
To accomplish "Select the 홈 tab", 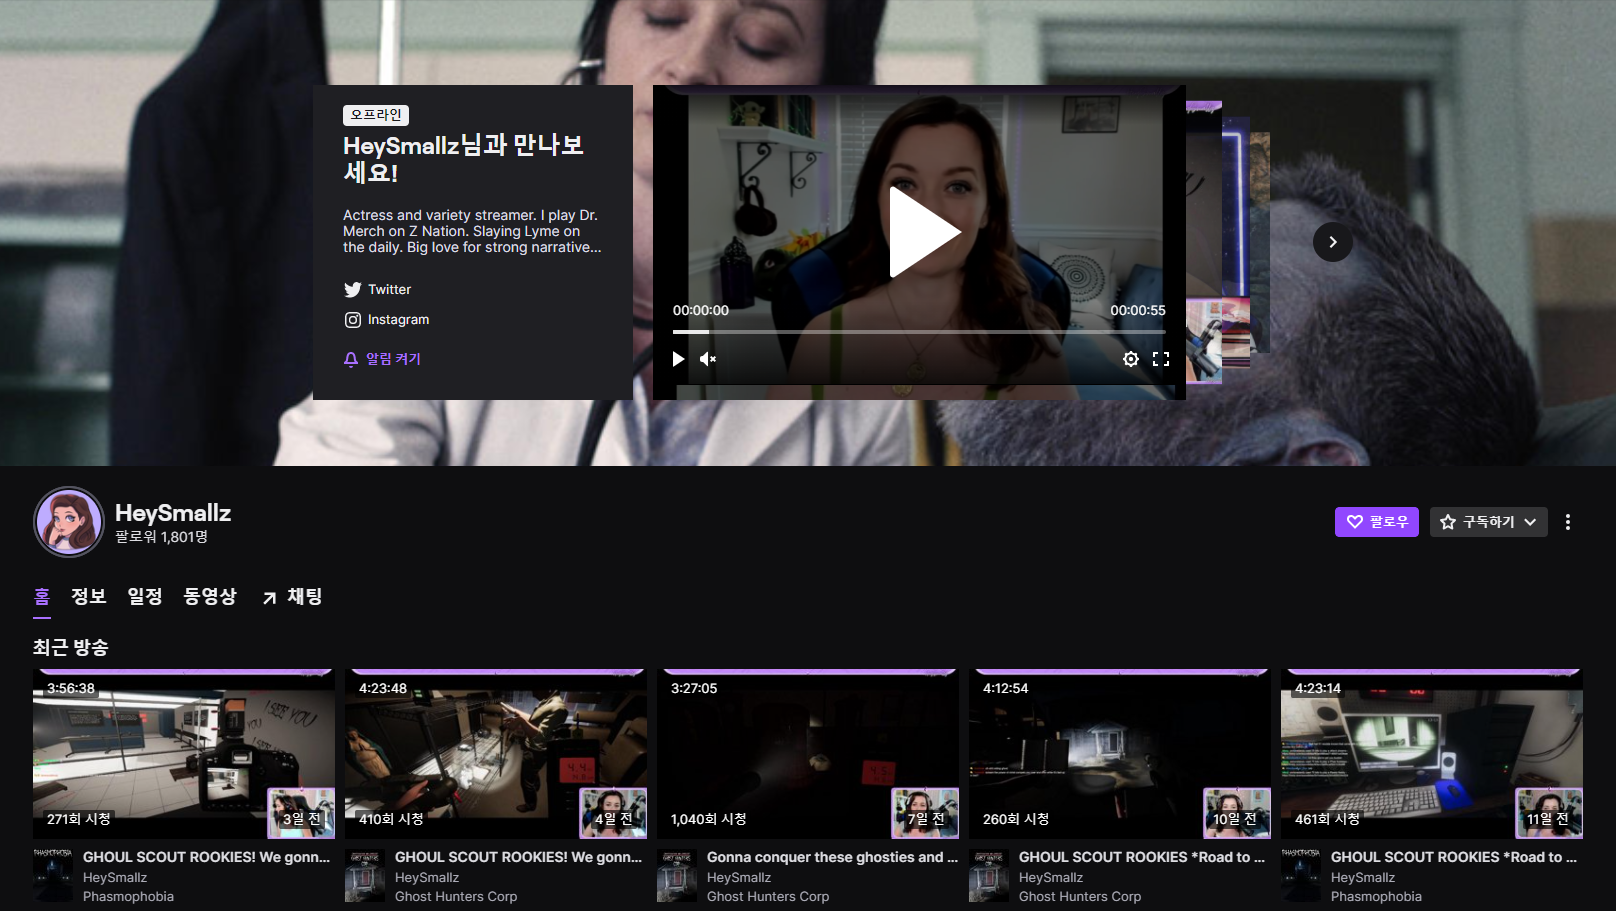I will tap(42, 597).
